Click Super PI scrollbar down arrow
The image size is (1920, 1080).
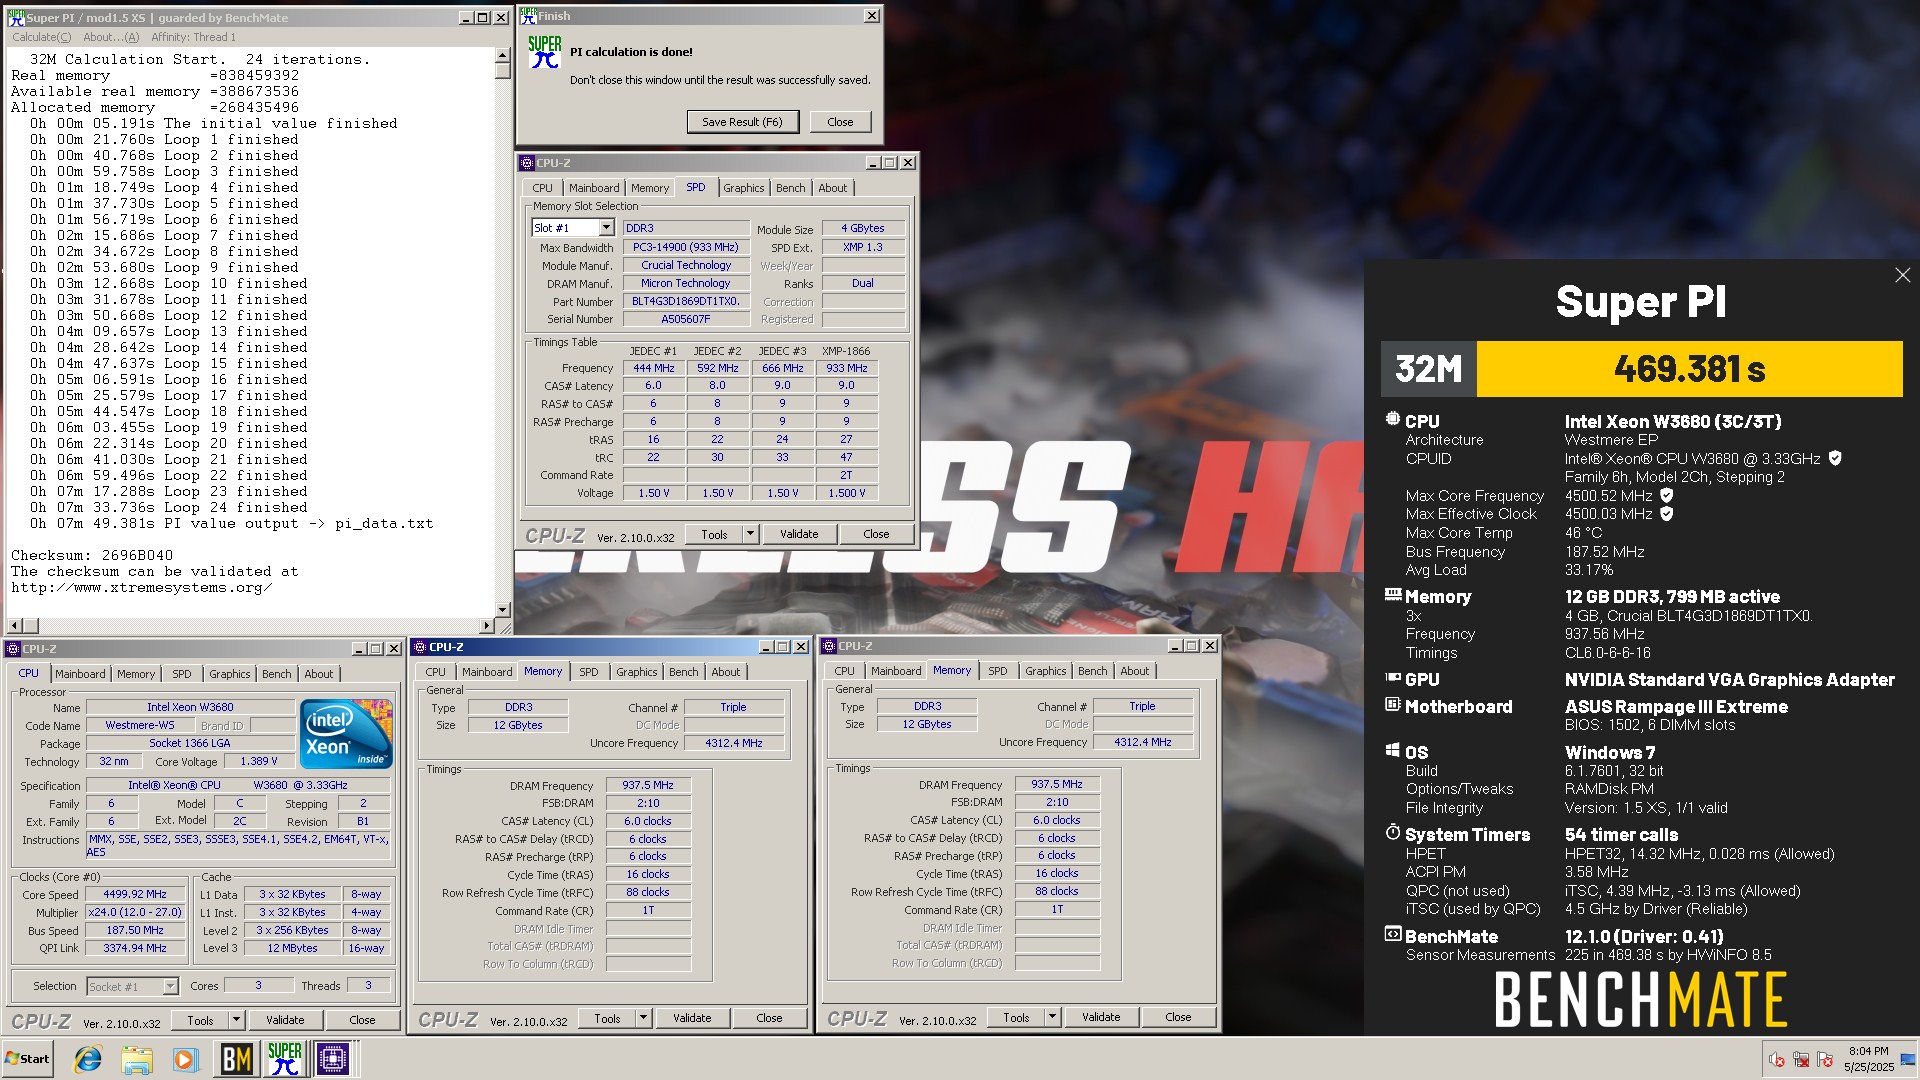[503, 609]
